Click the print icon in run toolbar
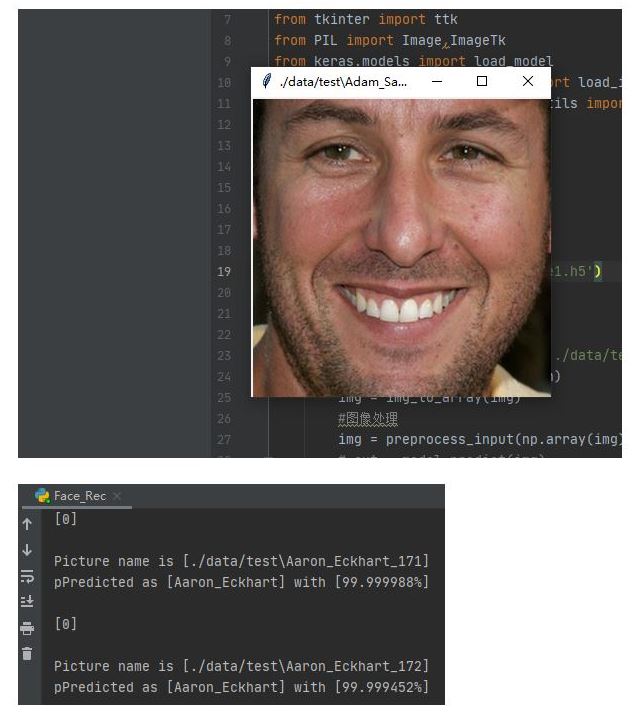The width and height of the screenshot is (637, 719). 27,628
